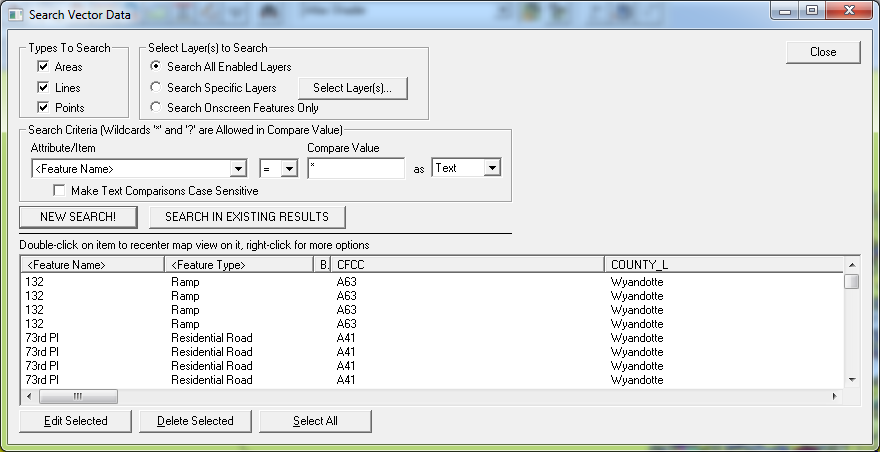The width and height of the screenshot is (880, 452).
Task: Click the horizontal scrollbar right arrow
Action: (x=836, y=397)
